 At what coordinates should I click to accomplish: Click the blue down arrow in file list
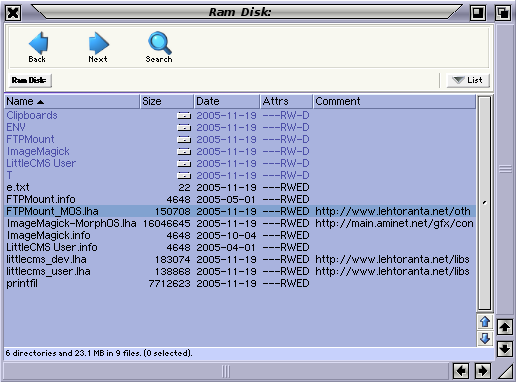(x=485, y=338)
